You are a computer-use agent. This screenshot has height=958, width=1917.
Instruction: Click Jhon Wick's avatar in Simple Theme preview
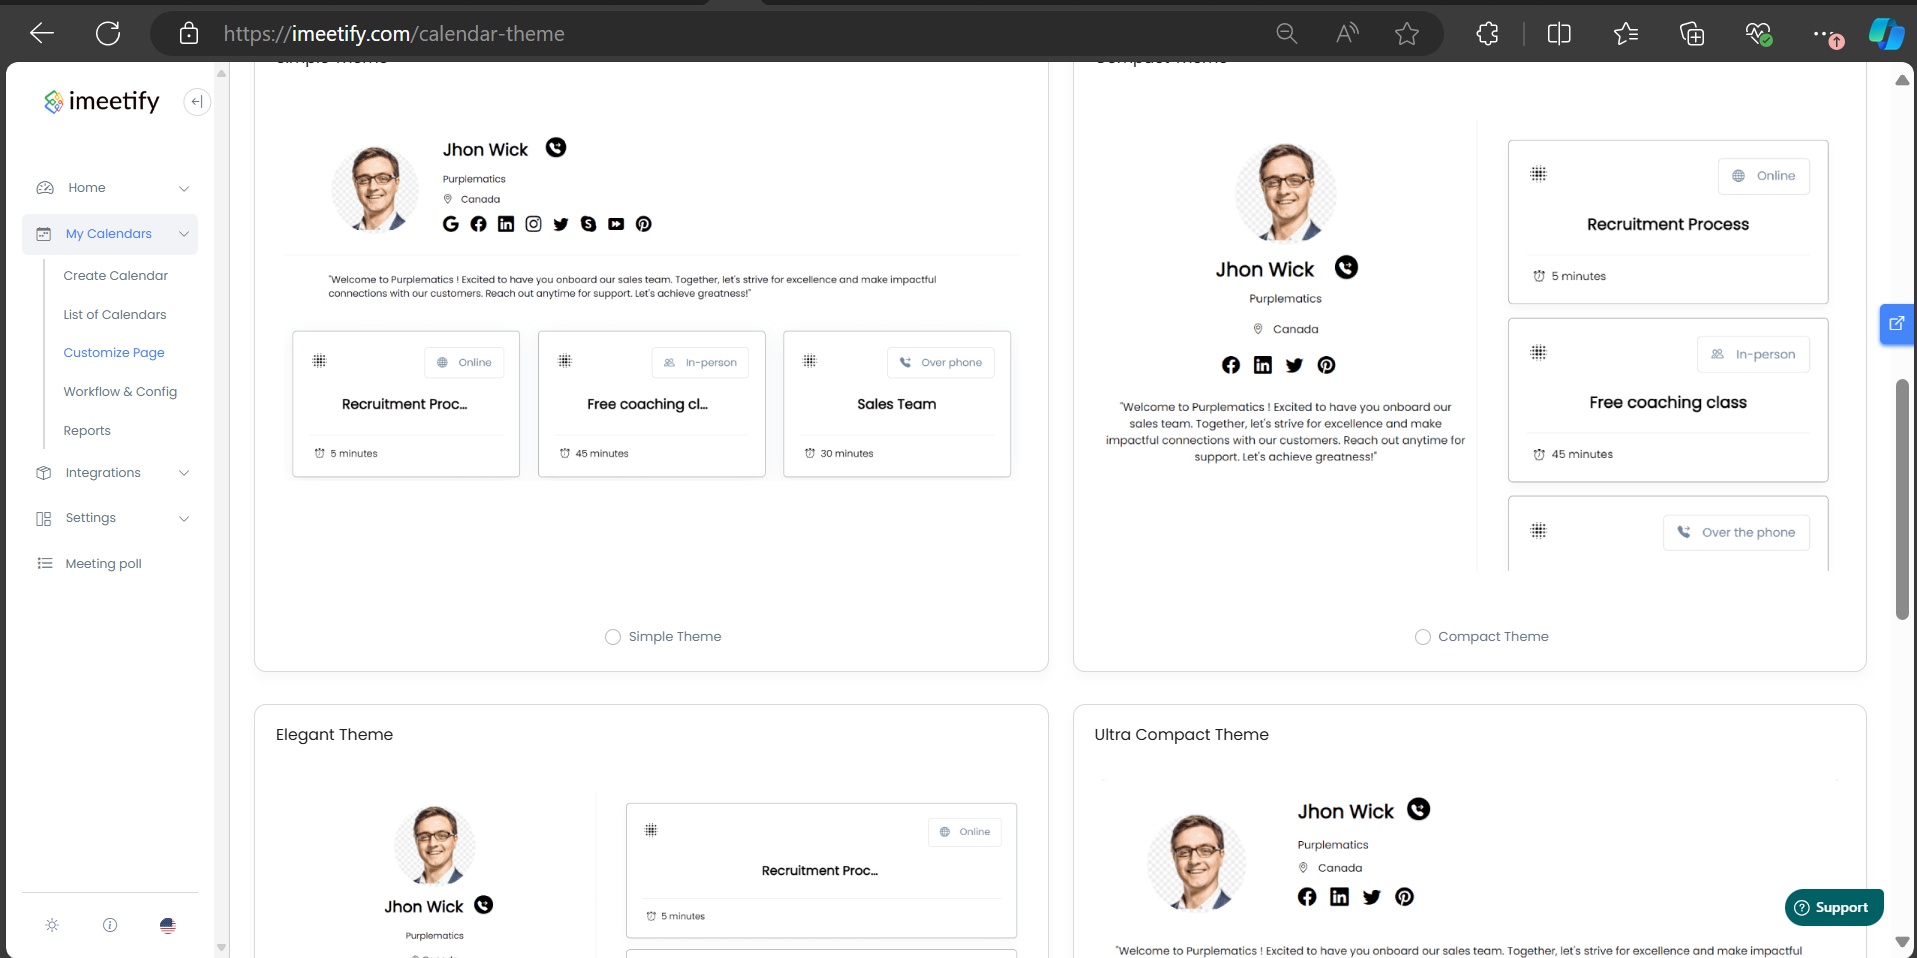[x=375, y=189]
